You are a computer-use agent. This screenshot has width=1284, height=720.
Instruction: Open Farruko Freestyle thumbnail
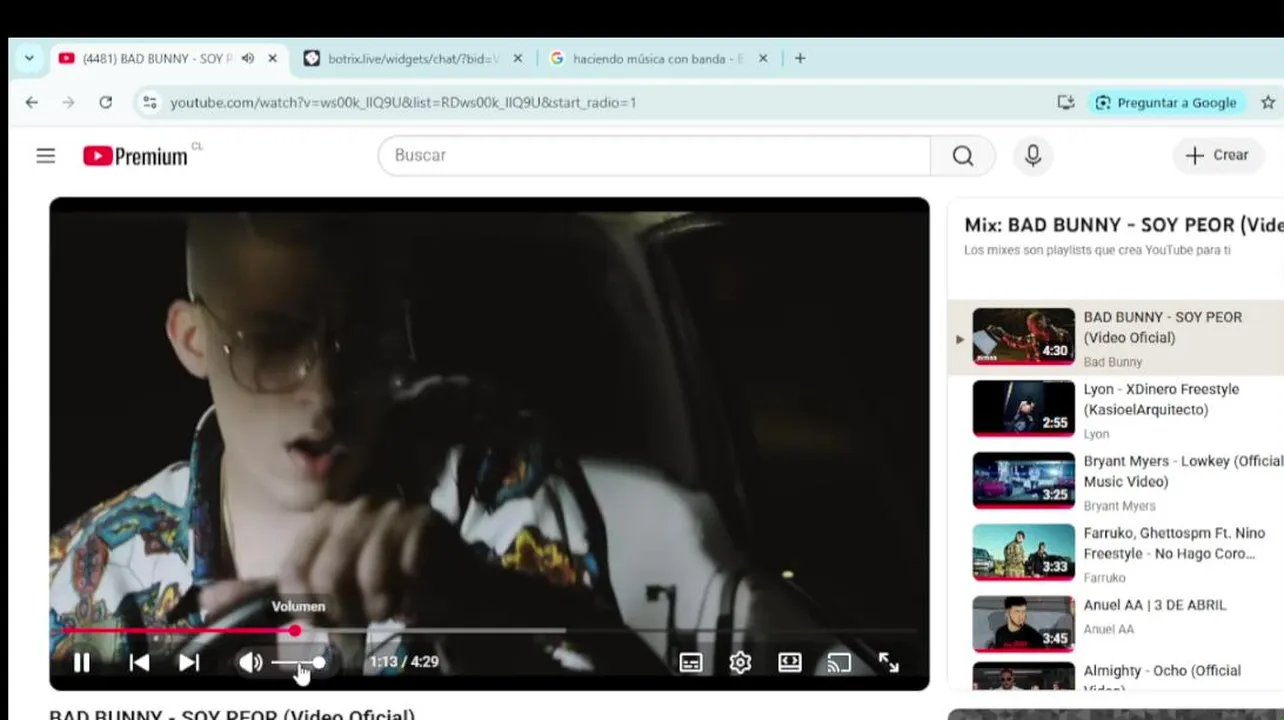click(1024, 552)
